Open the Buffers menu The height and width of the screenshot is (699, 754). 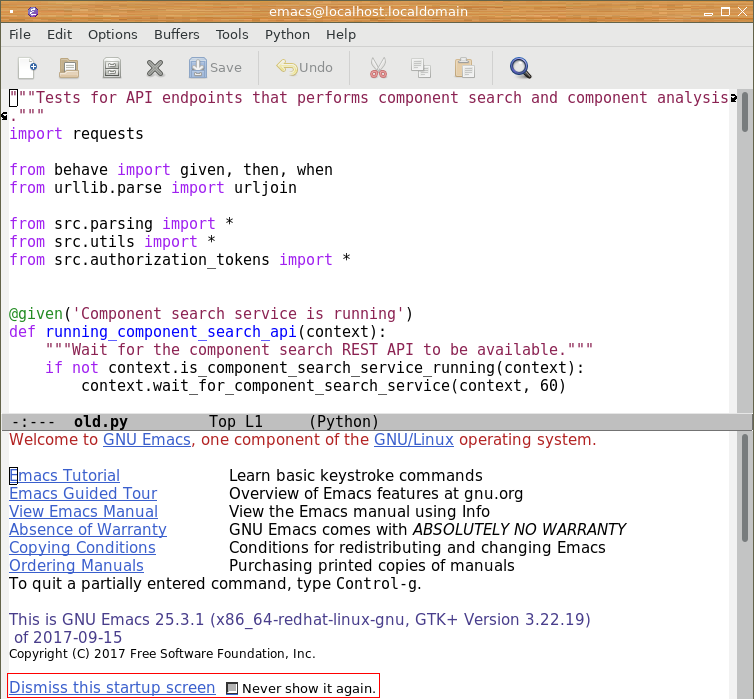176,35
